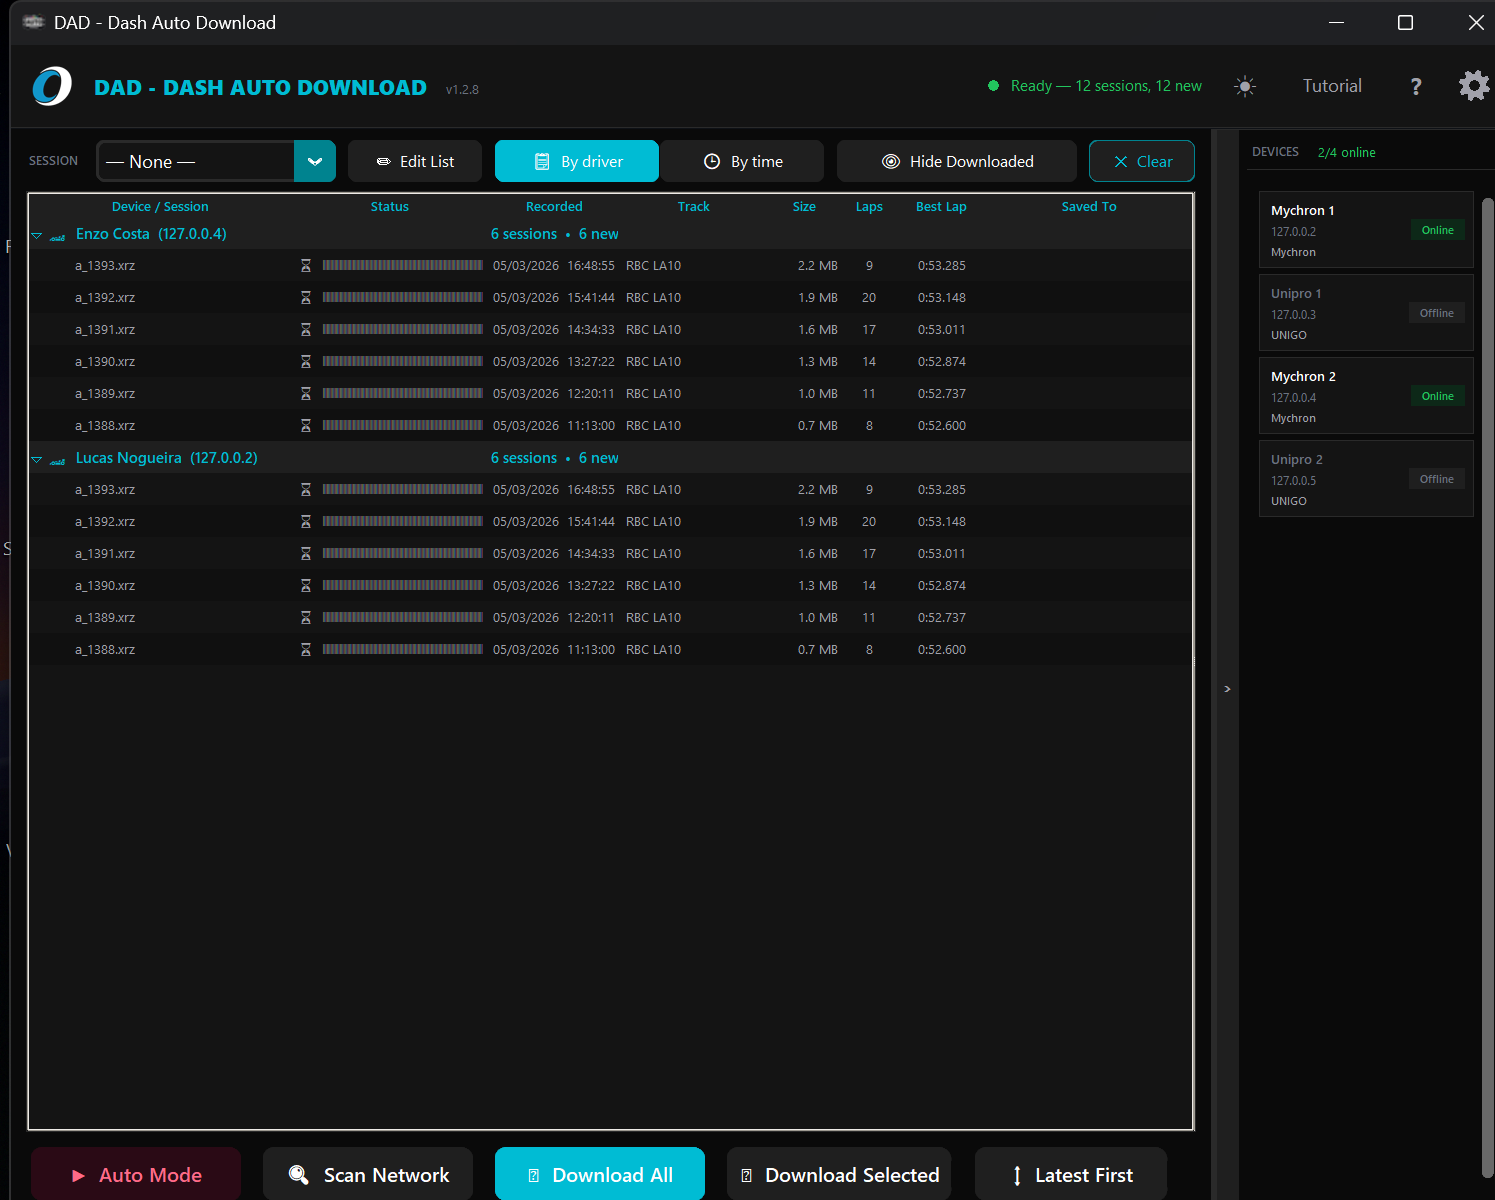
Task: Click '2/4 online' devices count
Action: point(1346,153)
